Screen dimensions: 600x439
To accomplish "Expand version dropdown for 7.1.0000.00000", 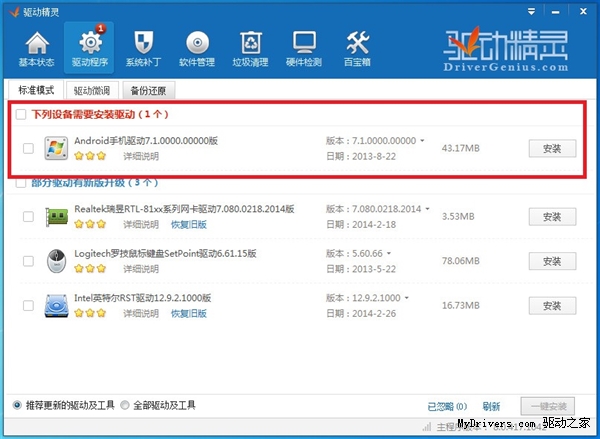I will [x=422, y=141].
